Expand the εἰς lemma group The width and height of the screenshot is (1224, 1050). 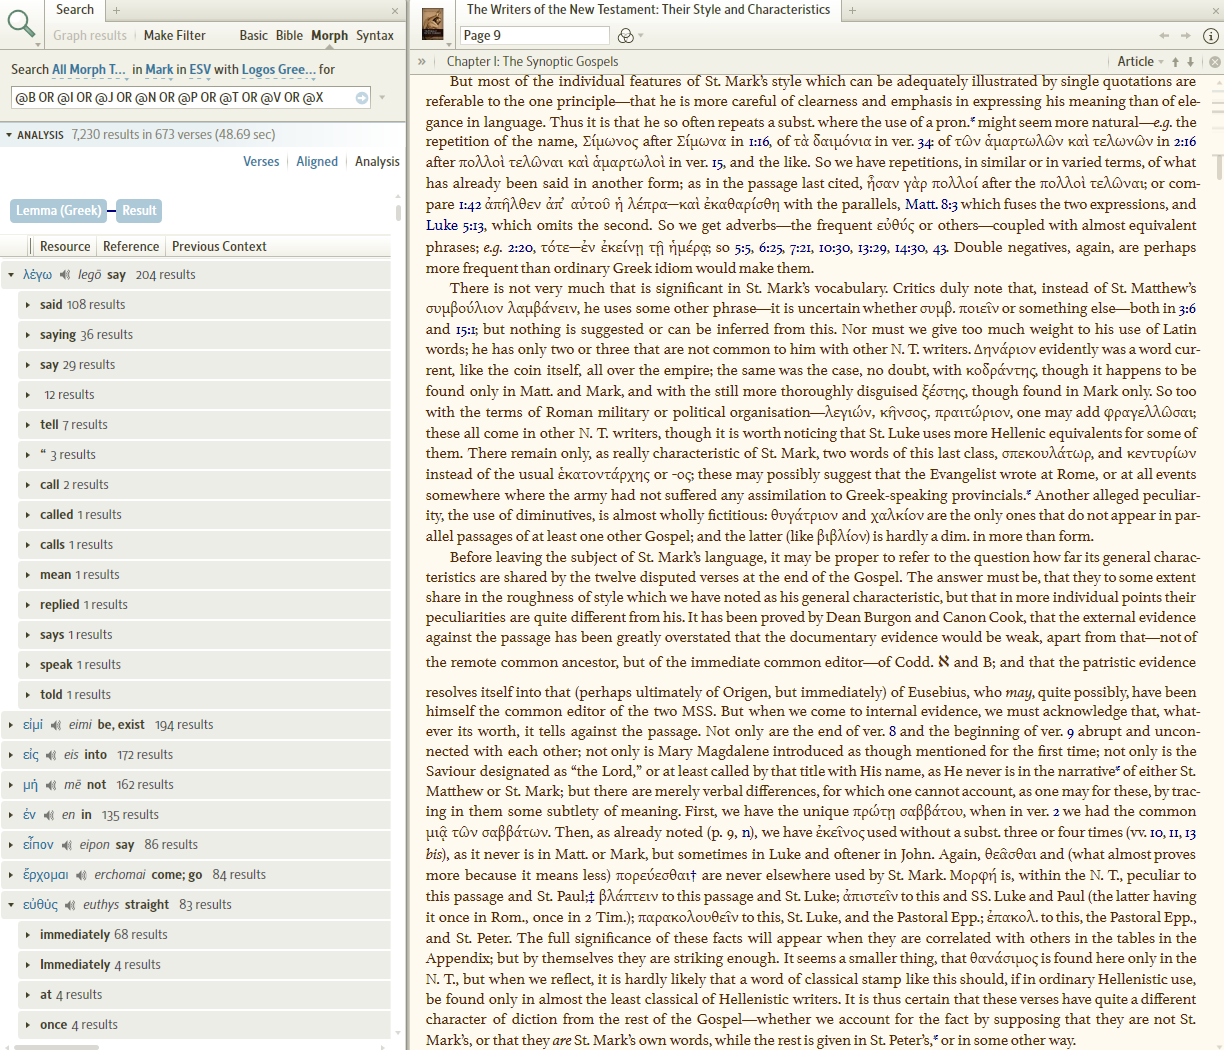click(11, 755)
